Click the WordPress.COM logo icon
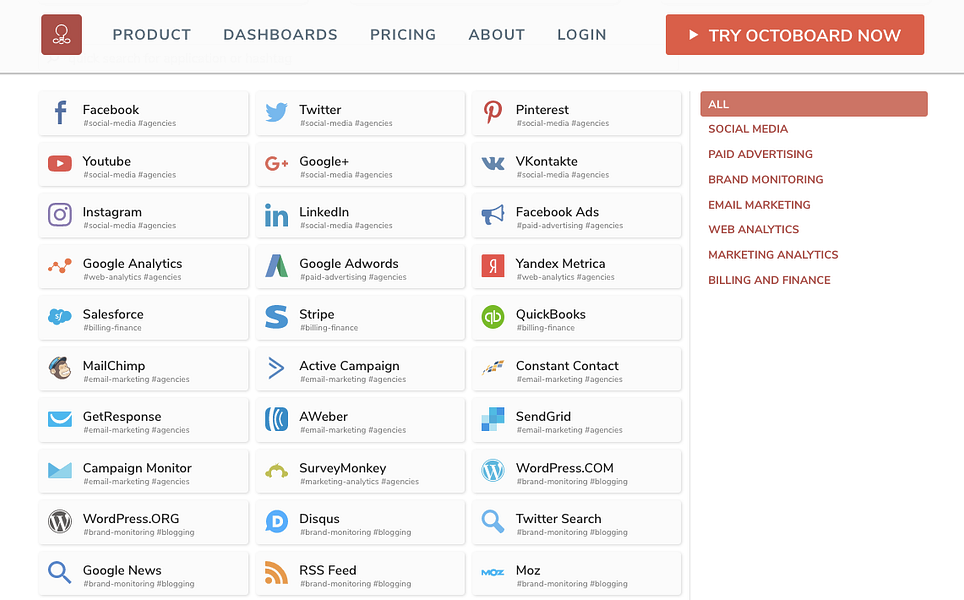 (x=493, y=471)
